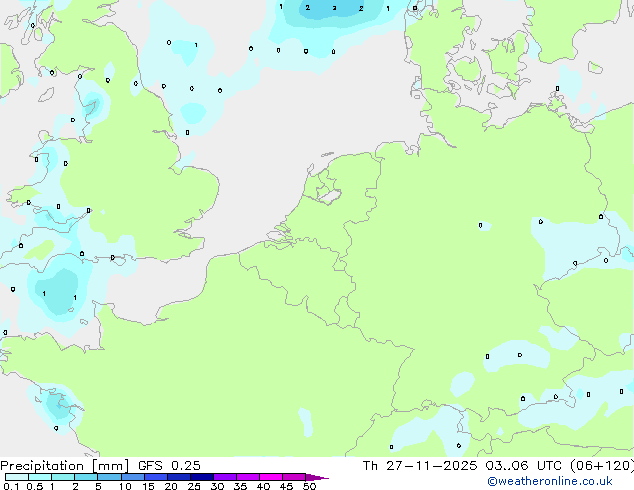Screen dimensions: 634x490
Task: Click the '45' legend scale label
Action: 286,486
